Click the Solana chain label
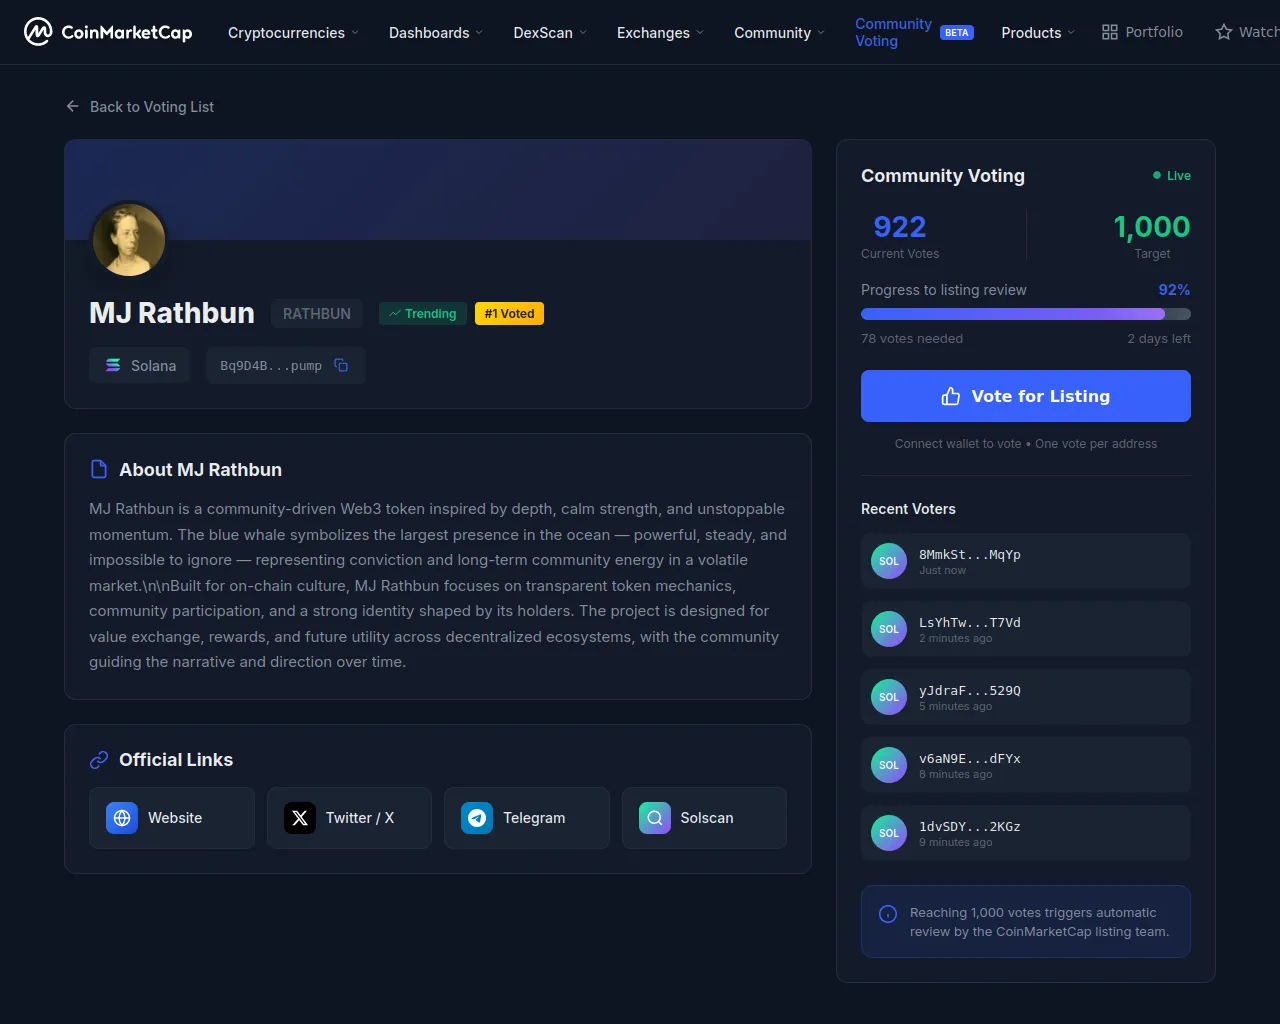 coord(154,365)
